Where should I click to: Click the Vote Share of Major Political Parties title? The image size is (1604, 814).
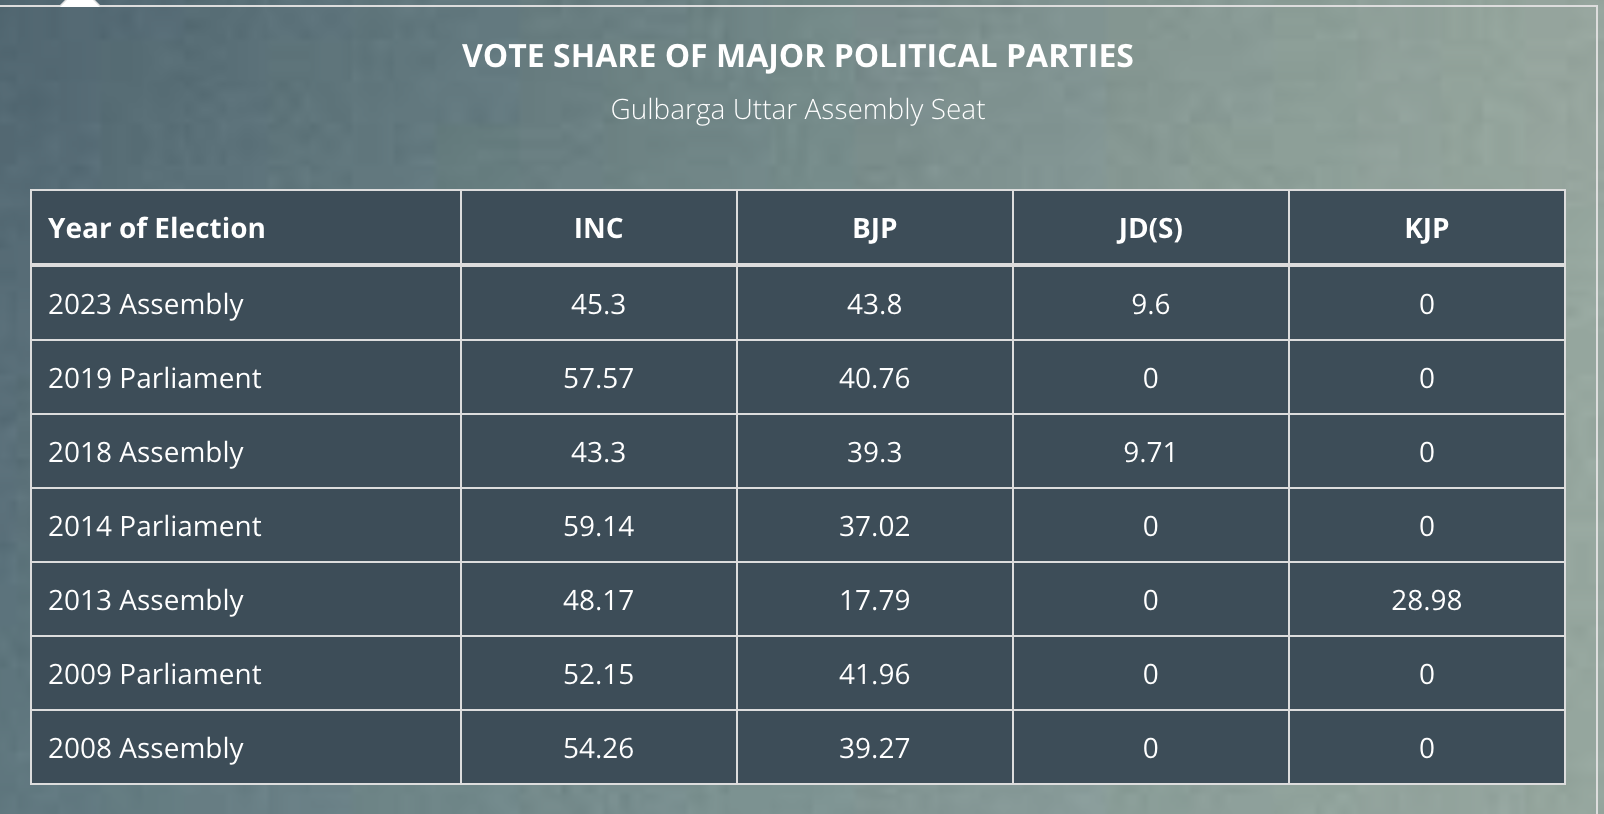pos(797,56)
